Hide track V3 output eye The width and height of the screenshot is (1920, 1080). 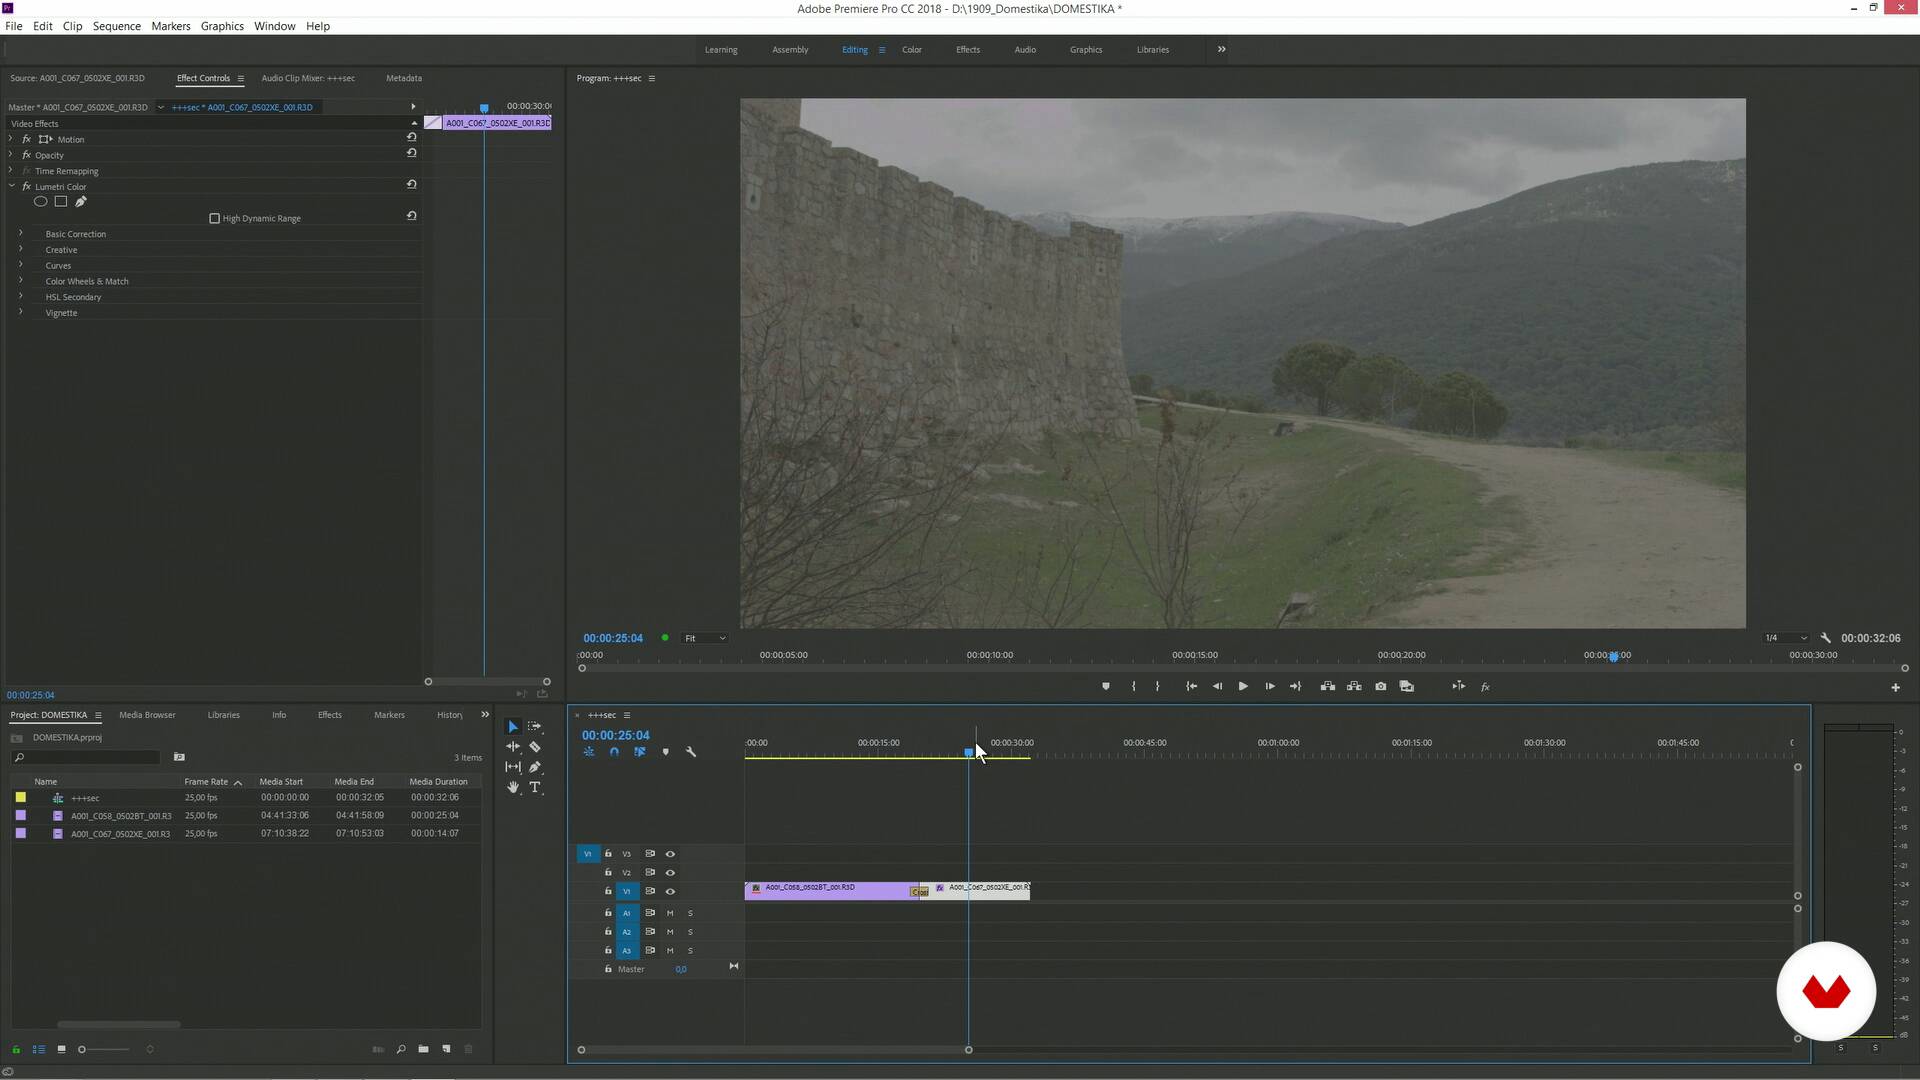pos(670,854)
